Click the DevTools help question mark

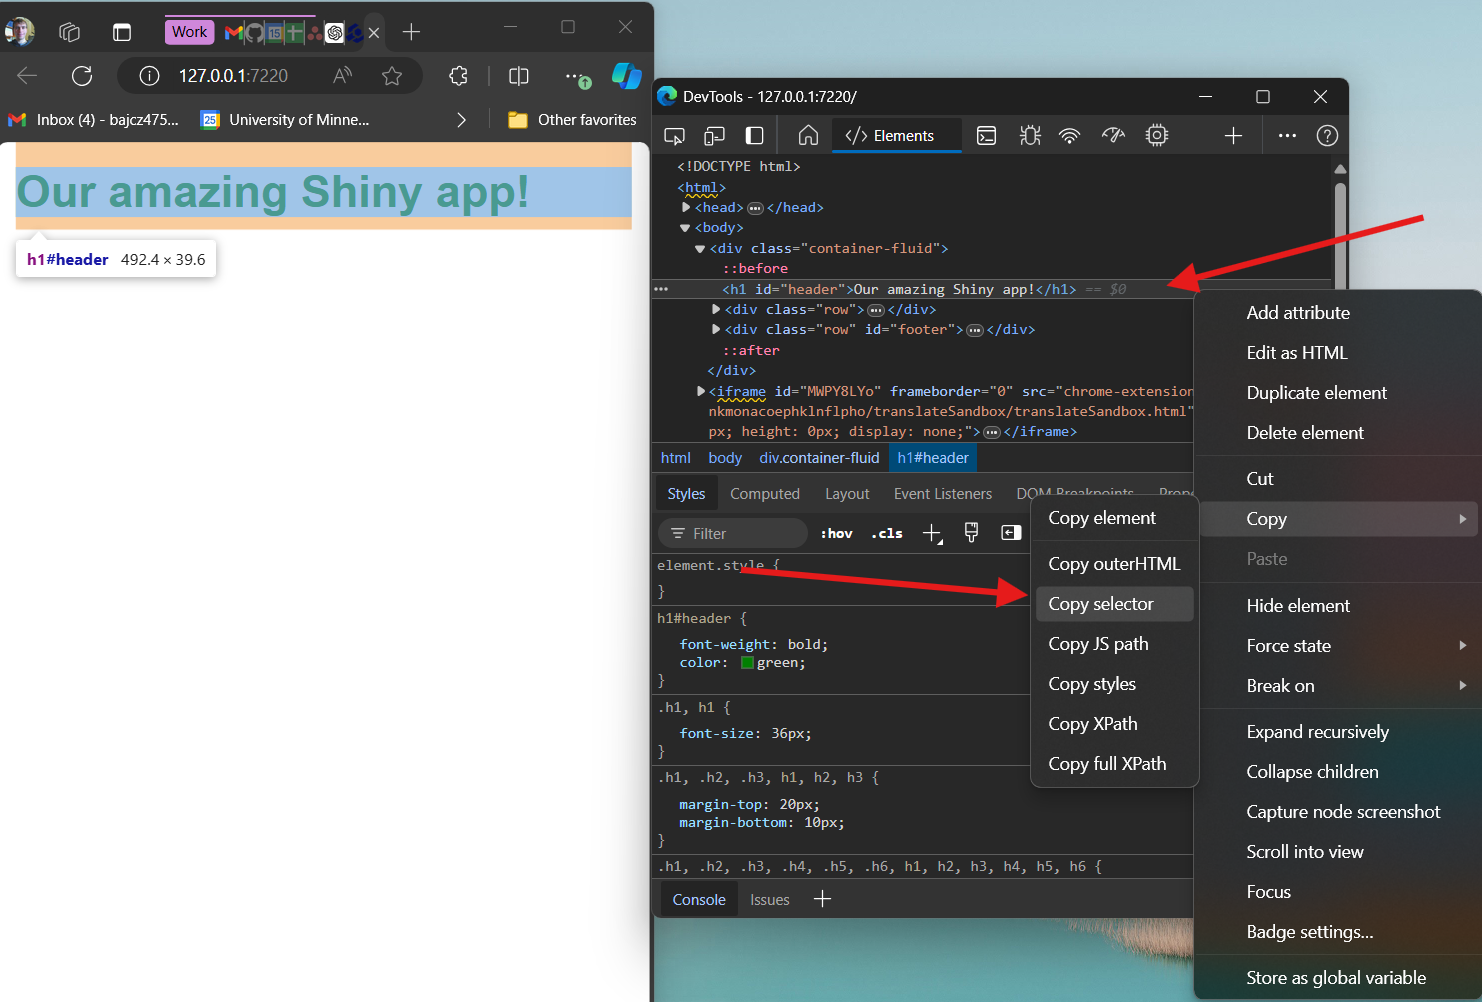click(x=1326, y=135)
